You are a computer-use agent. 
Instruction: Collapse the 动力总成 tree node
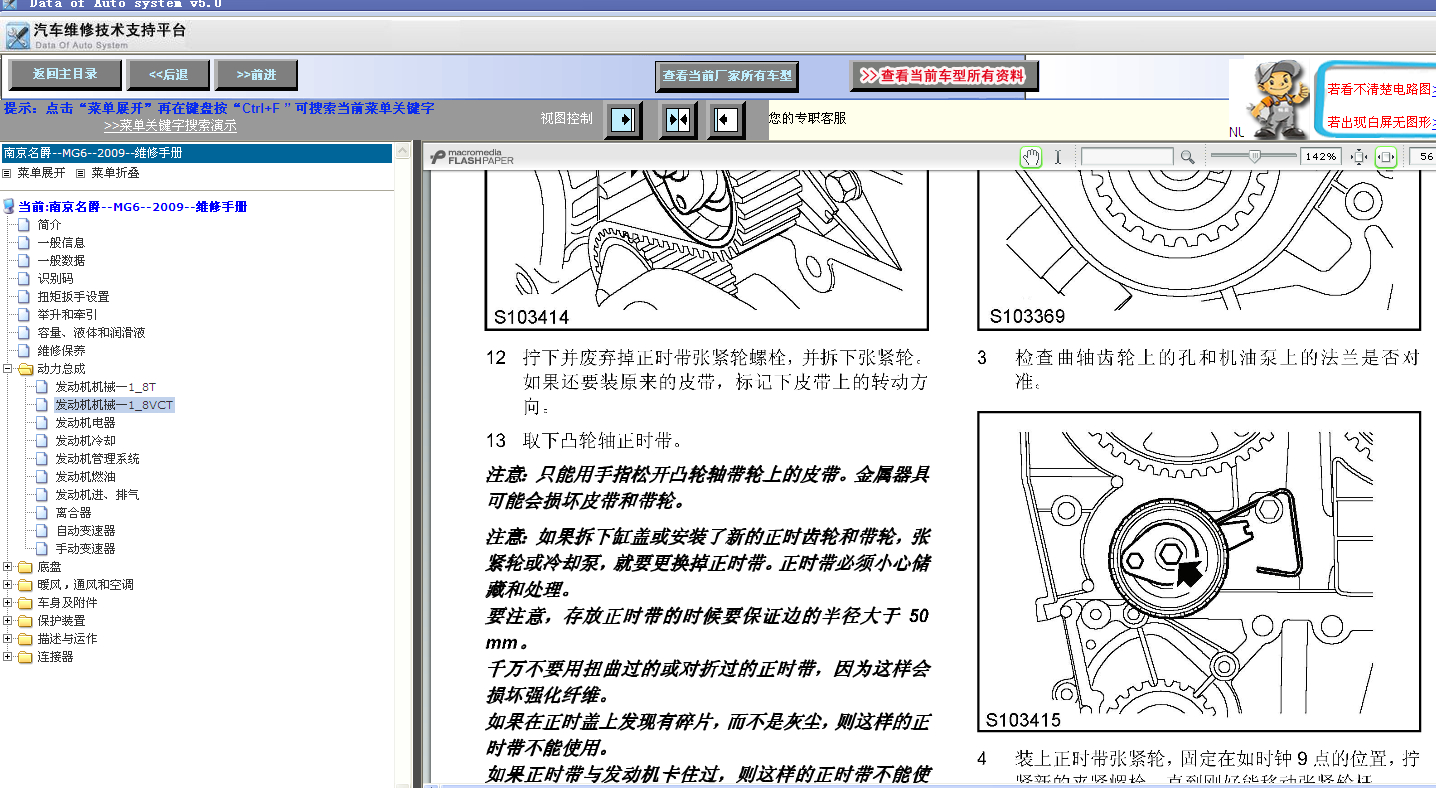9,369
